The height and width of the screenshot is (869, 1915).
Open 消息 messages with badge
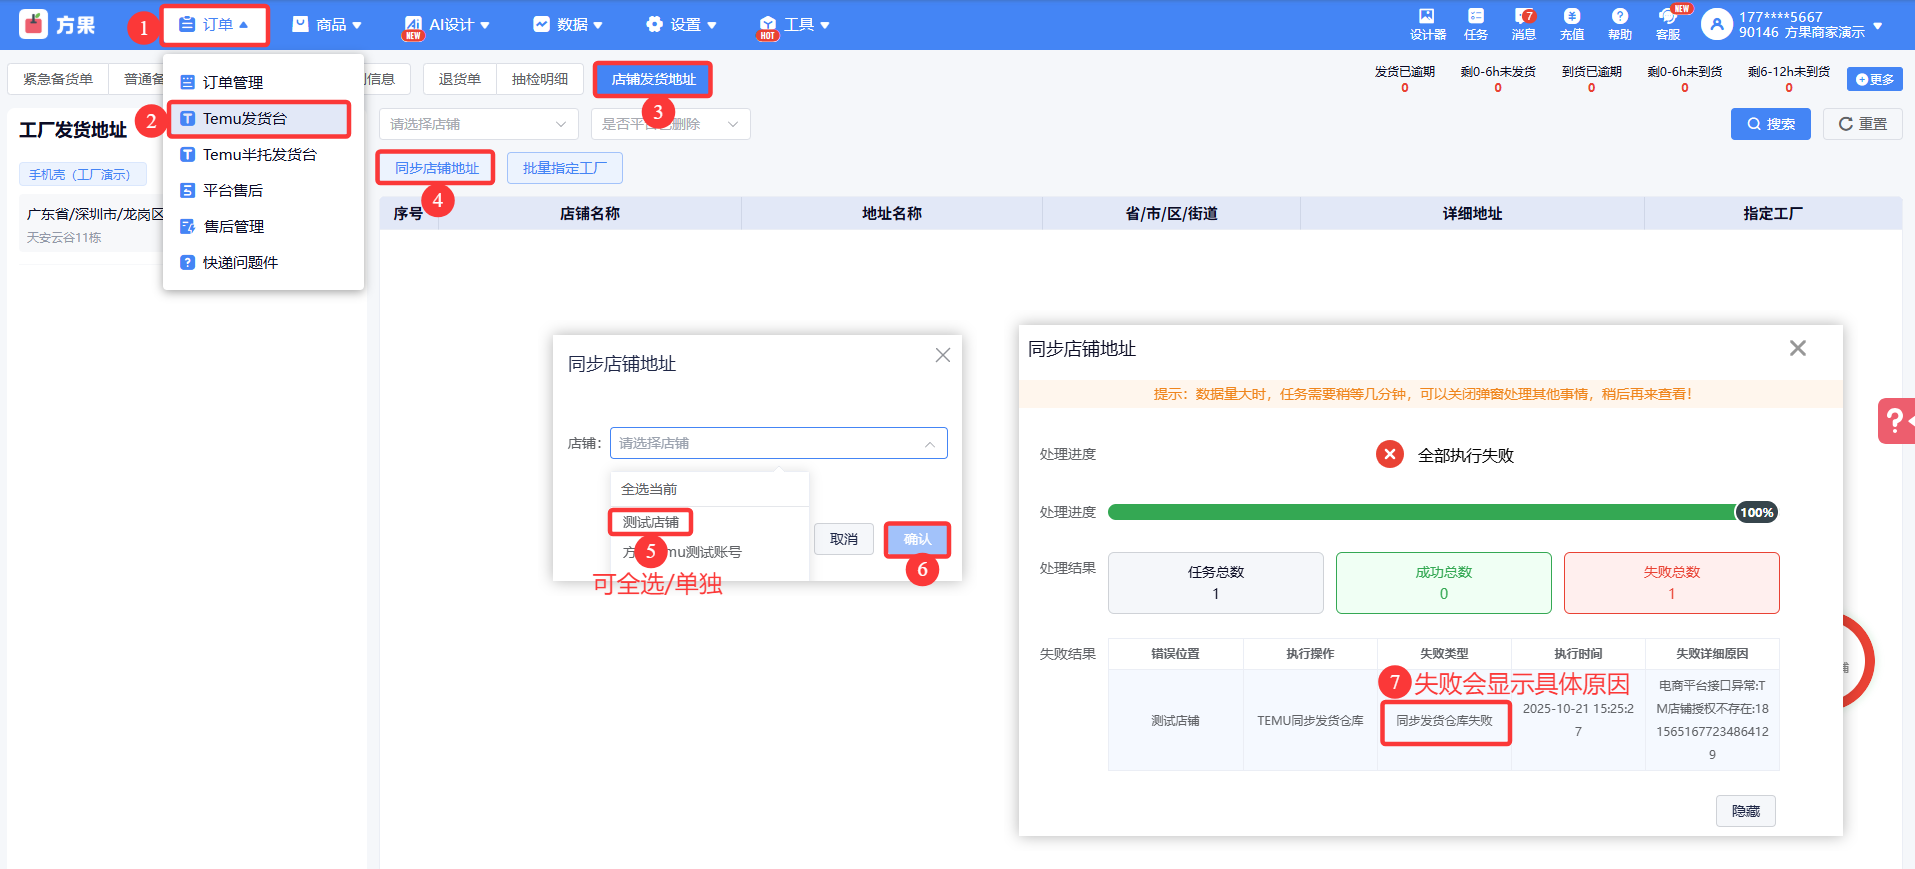tap(1523, 17)
